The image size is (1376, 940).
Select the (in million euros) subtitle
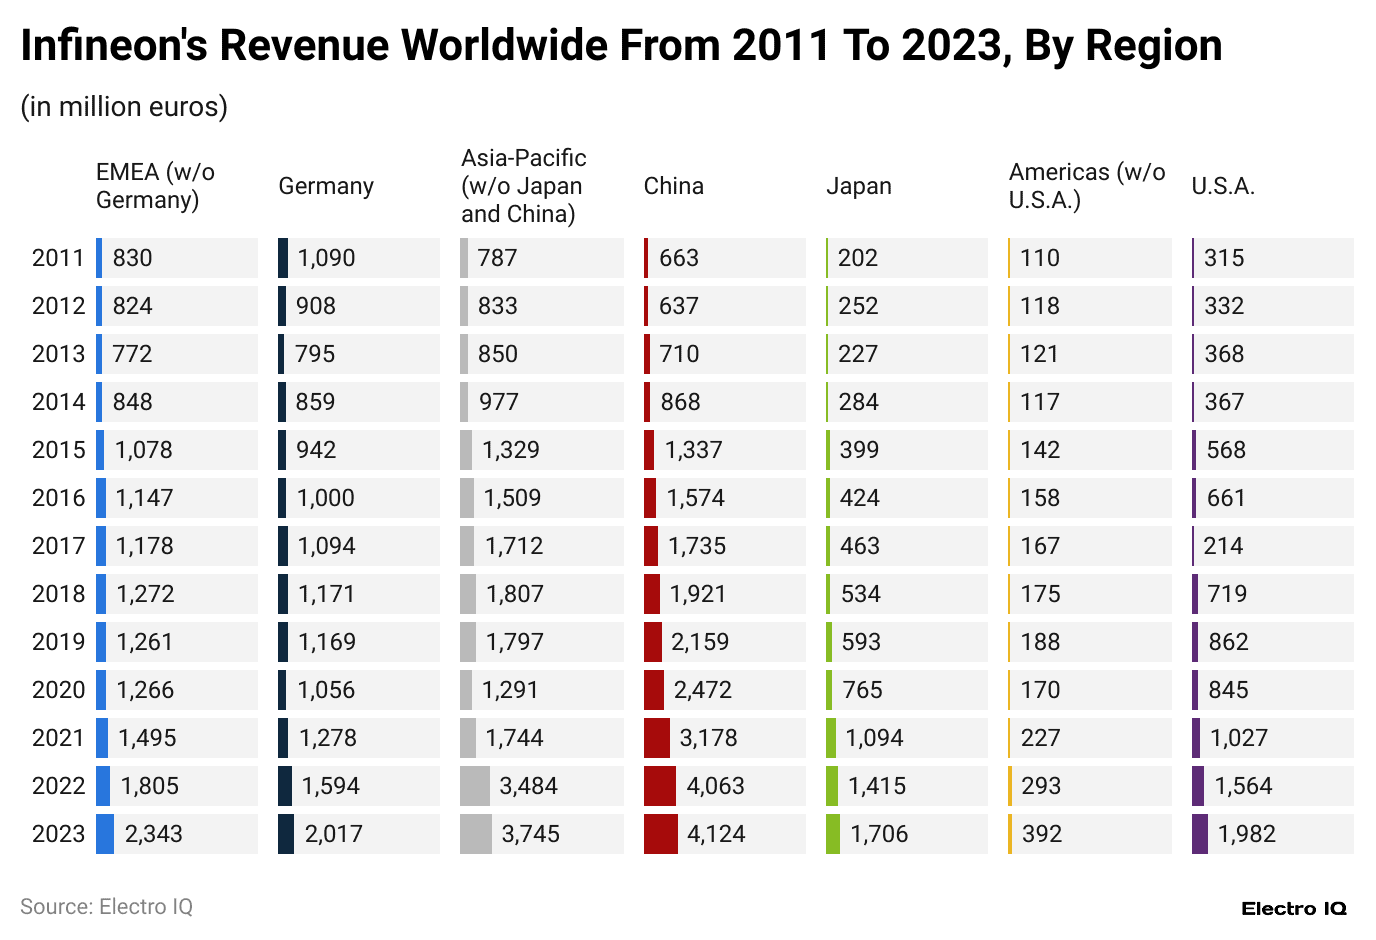[x=123, y=106]
